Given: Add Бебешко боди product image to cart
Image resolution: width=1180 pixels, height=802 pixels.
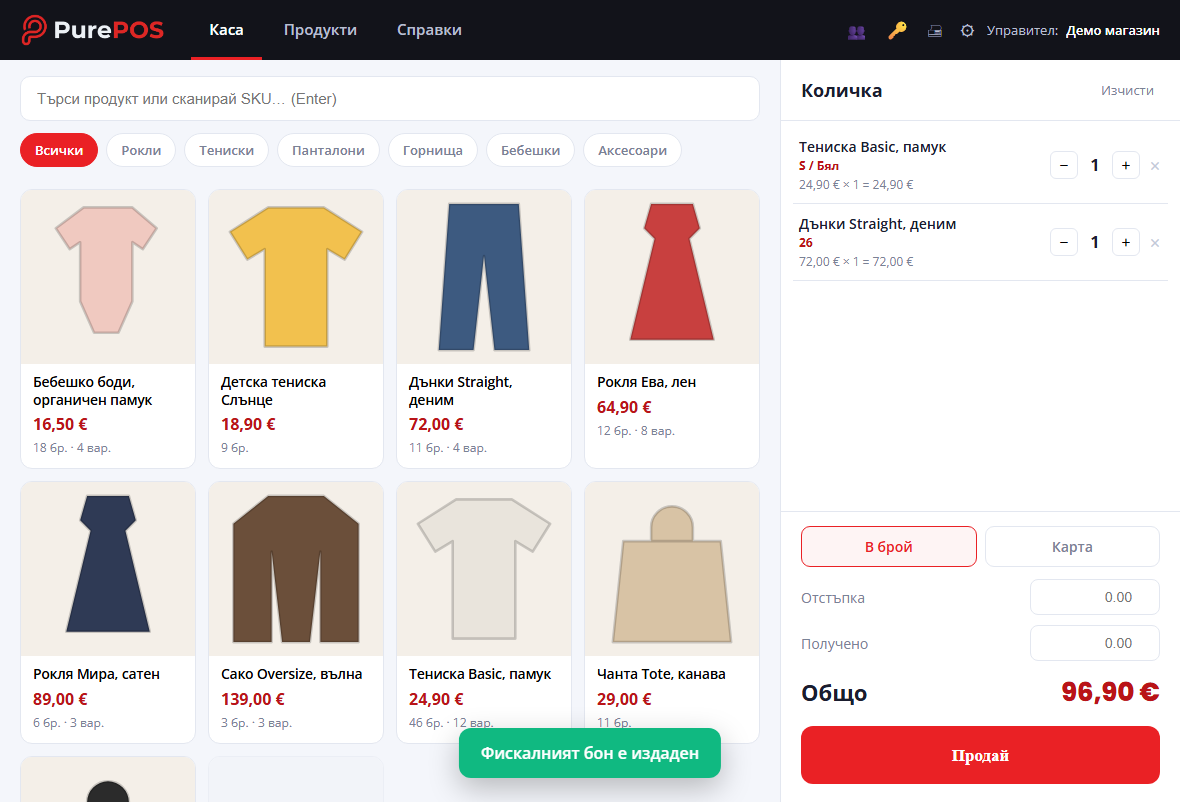Looking at the screenshot, I should coord(108,277).
